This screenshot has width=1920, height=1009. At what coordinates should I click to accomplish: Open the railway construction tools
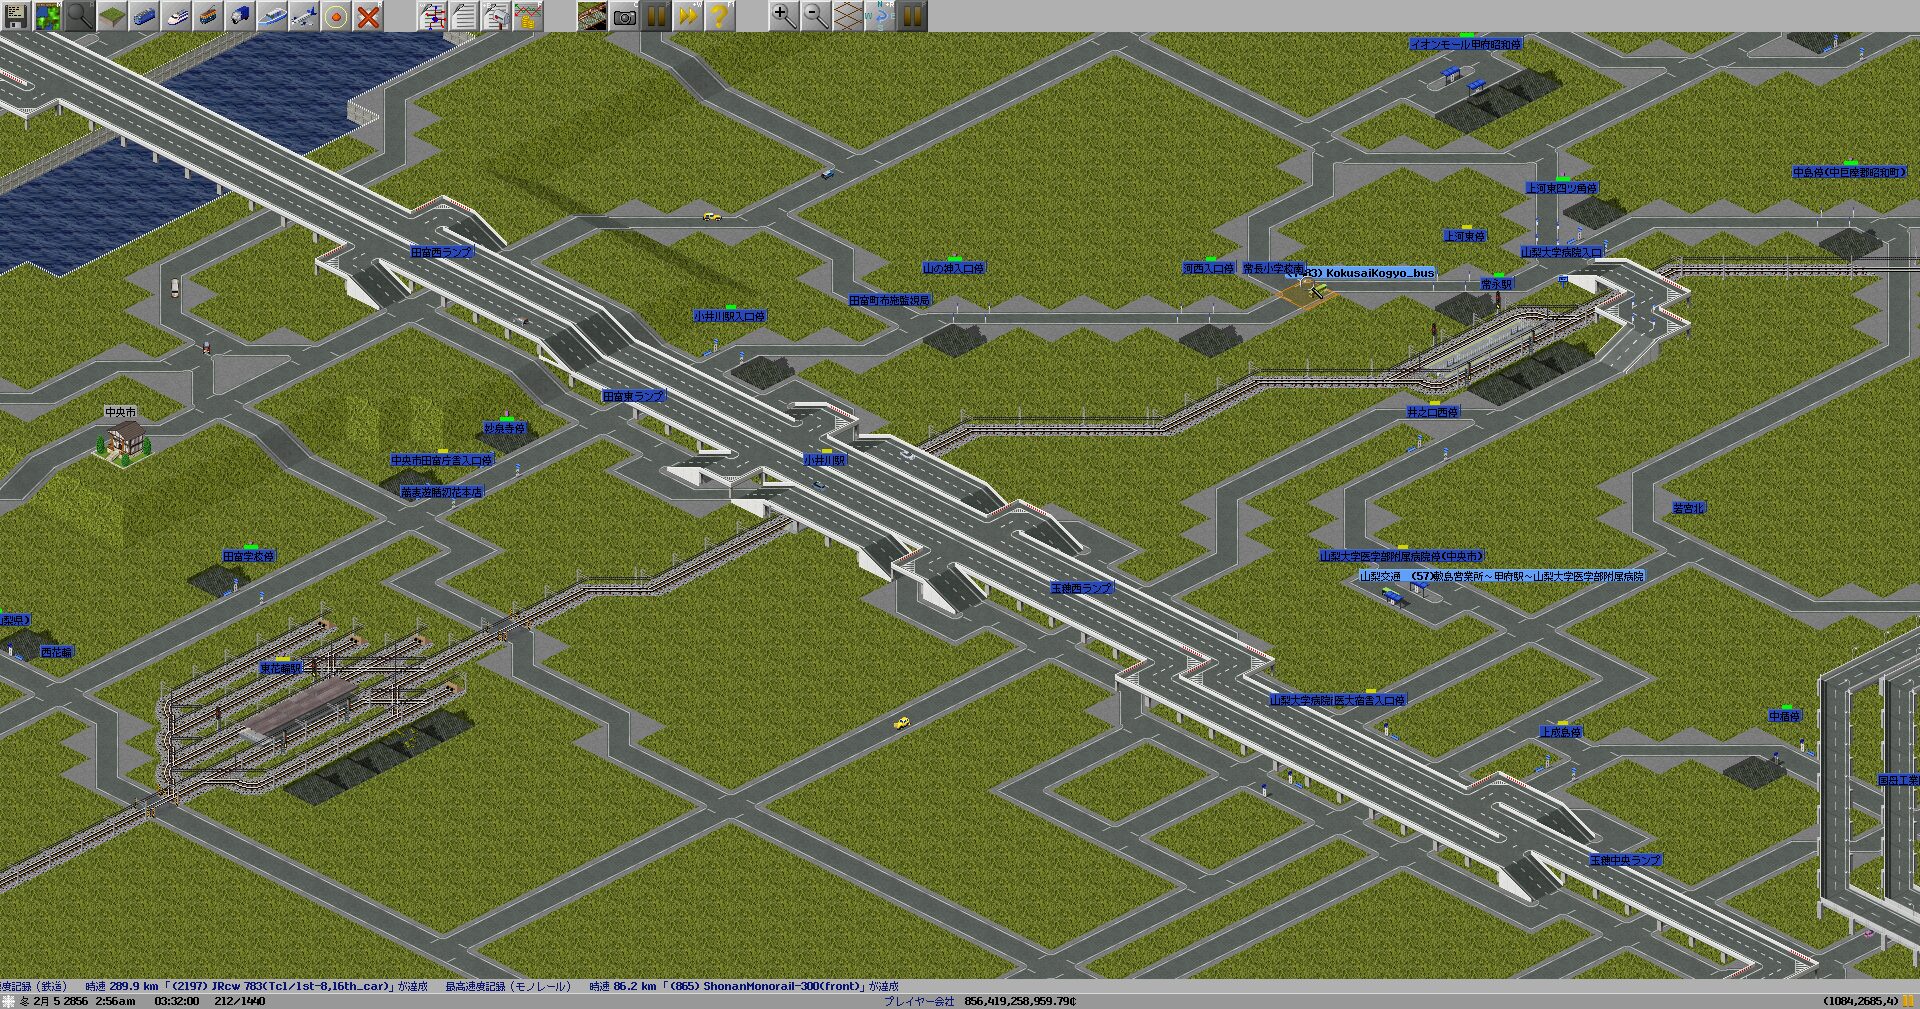144,16
